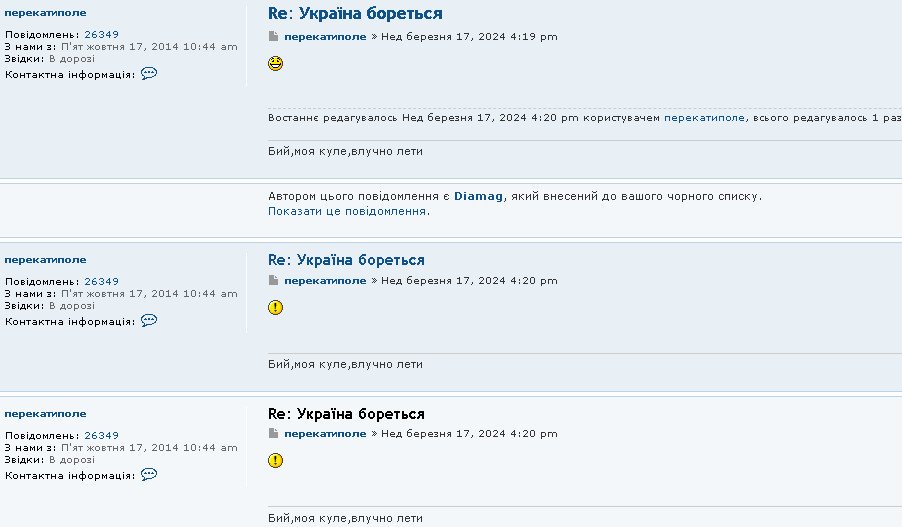
Task: Click yellow exclamation icon in third post
Action: pyautogui.click(x=276, y=460)
